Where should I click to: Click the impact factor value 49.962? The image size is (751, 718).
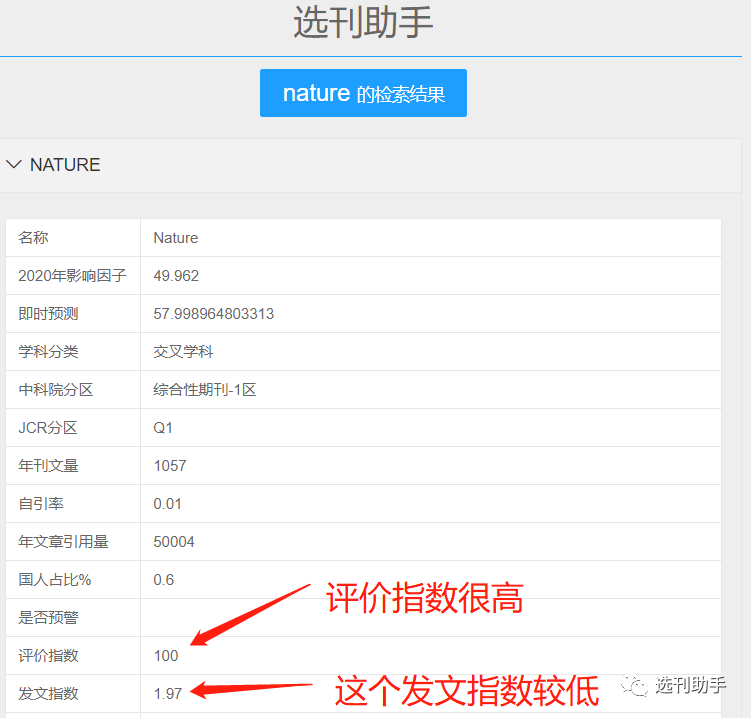176,276
